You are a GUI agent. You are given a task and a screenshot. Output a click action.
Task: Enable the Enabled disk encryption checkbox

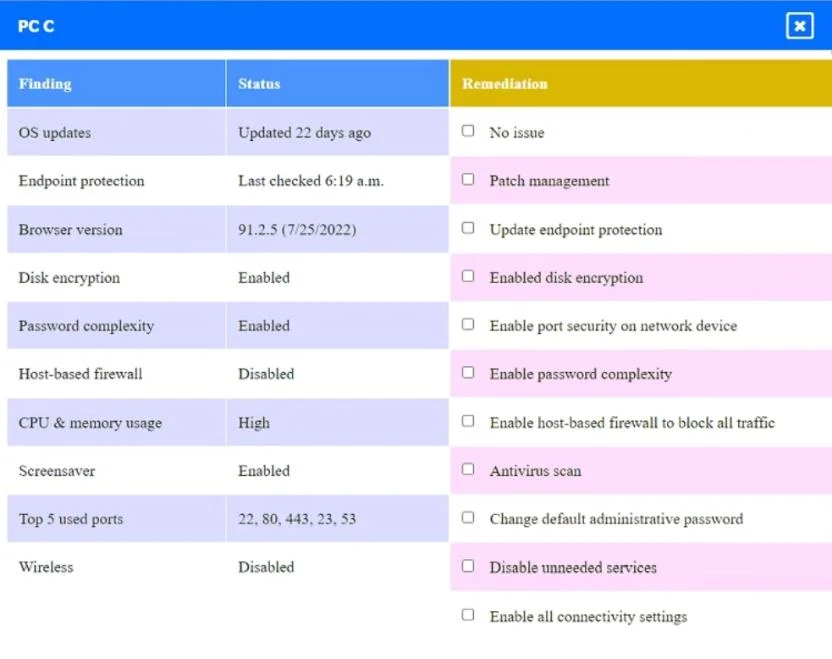468,276
